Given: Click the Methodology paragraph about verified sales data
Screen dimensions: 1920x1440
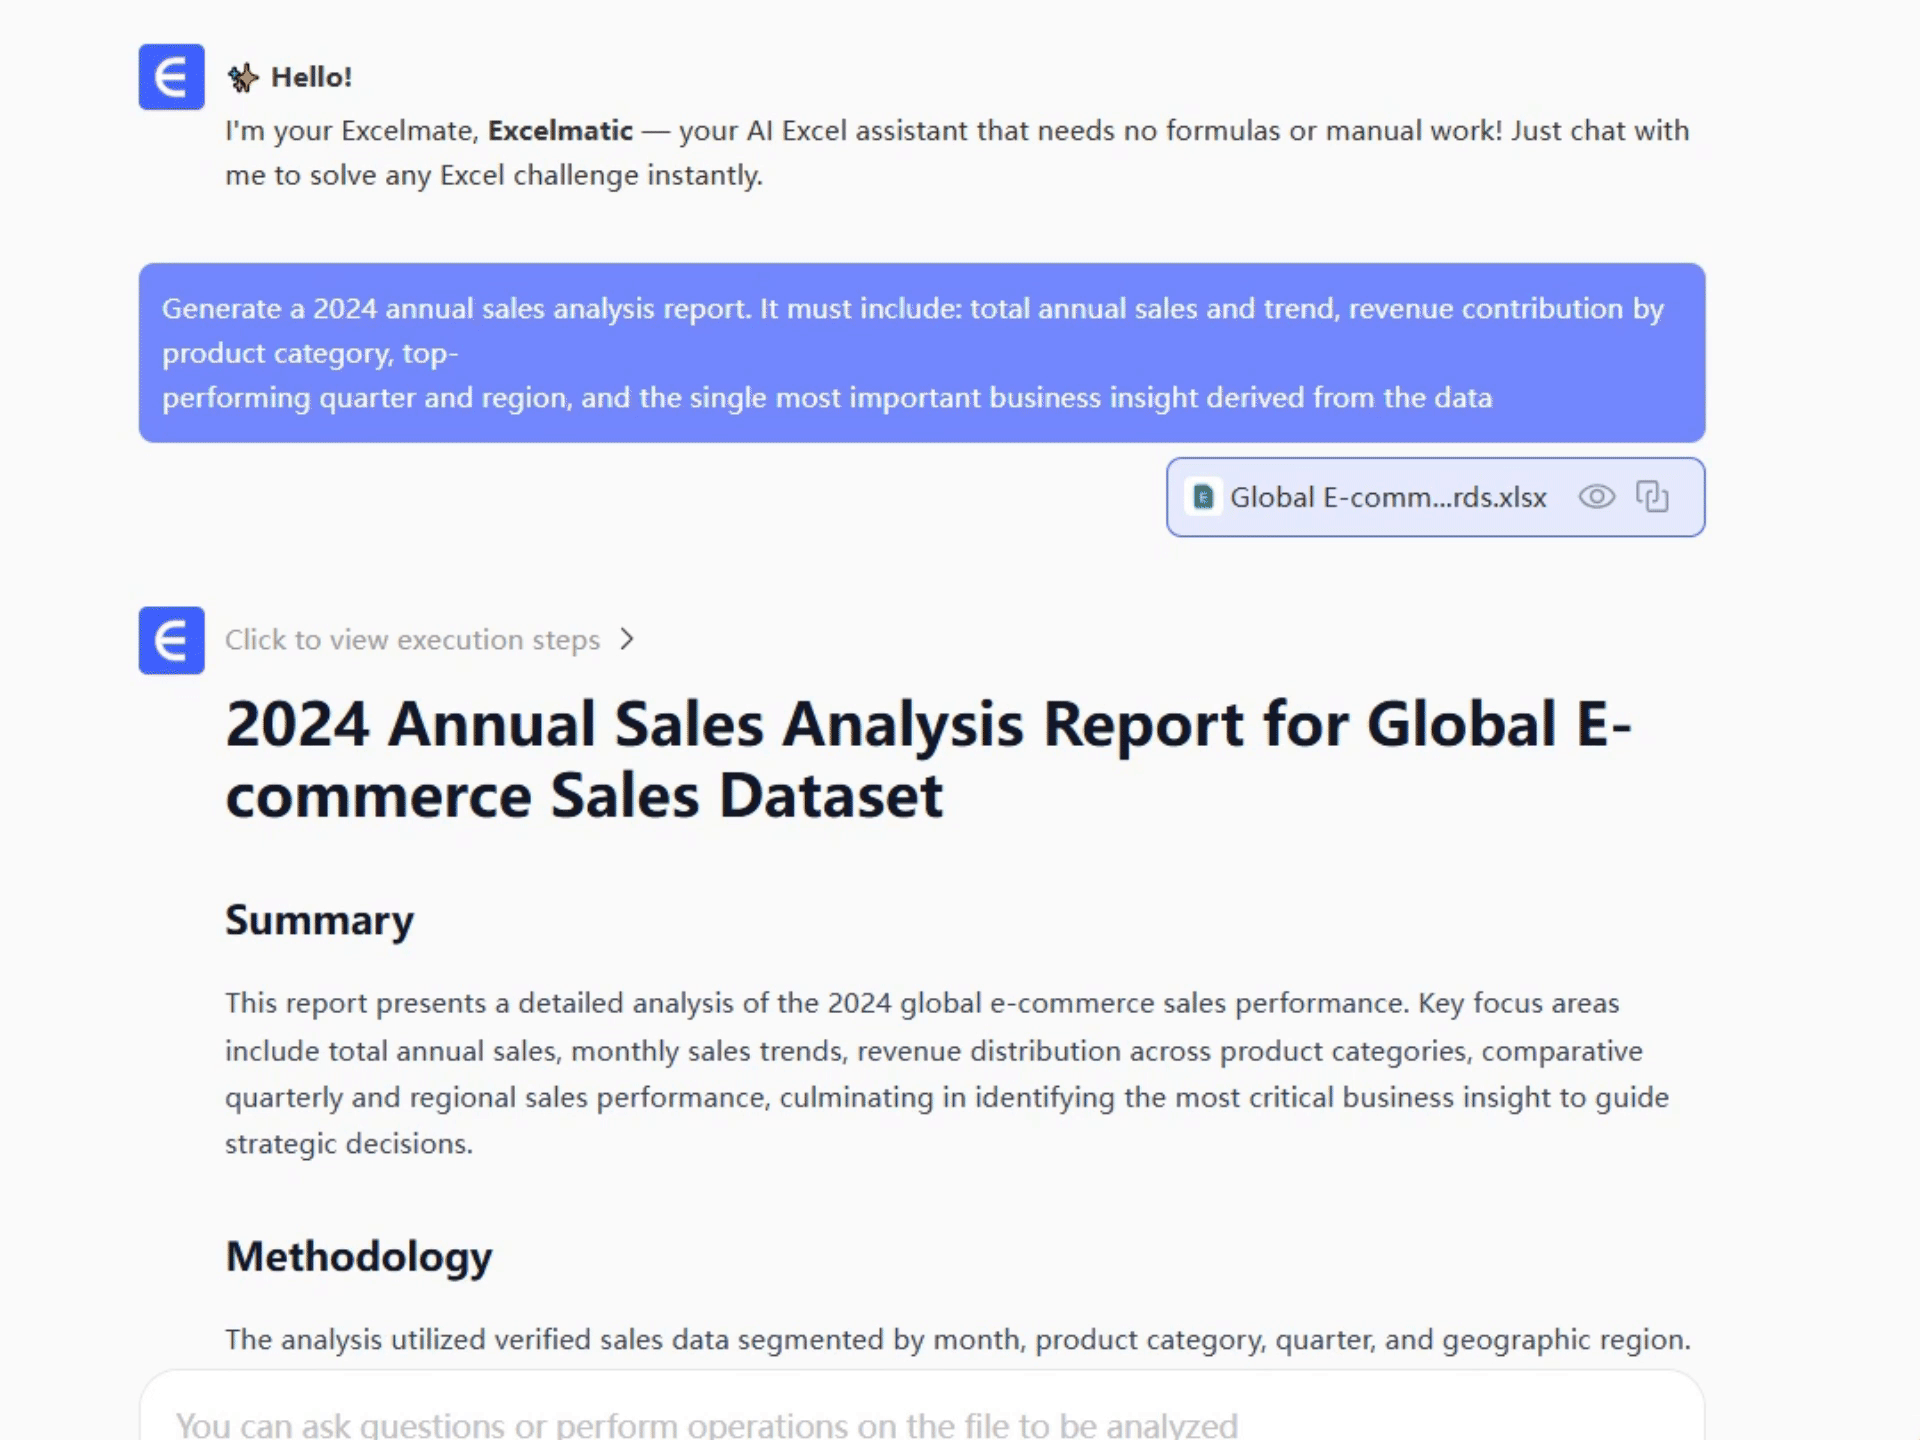Looking at the screenshot, I should (x=957, y=1339).
